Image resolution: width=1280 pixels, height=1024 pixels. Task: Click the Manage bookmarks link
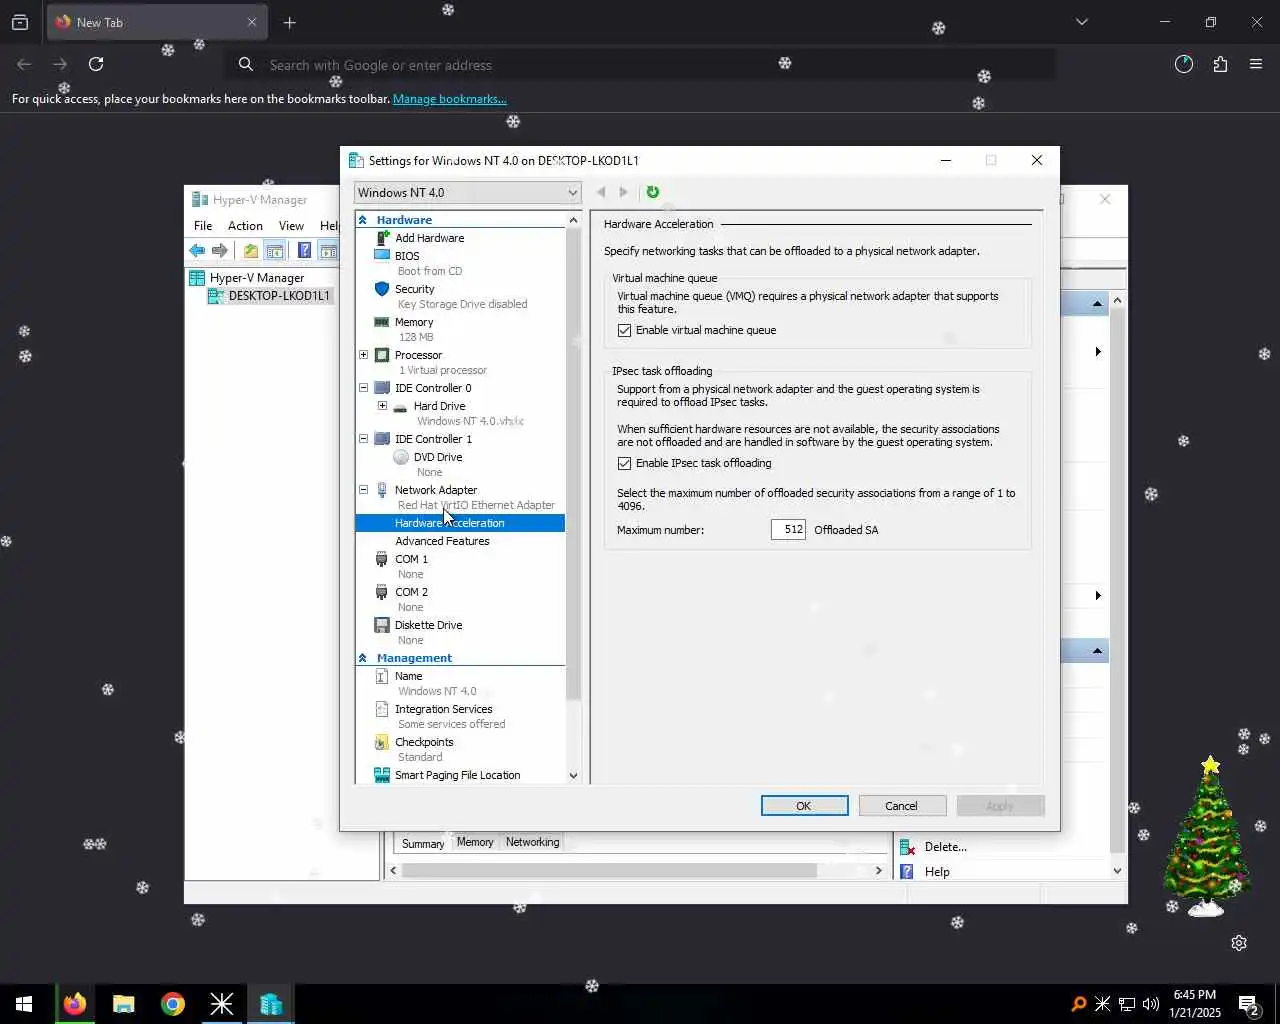click(x=449, y=99)
